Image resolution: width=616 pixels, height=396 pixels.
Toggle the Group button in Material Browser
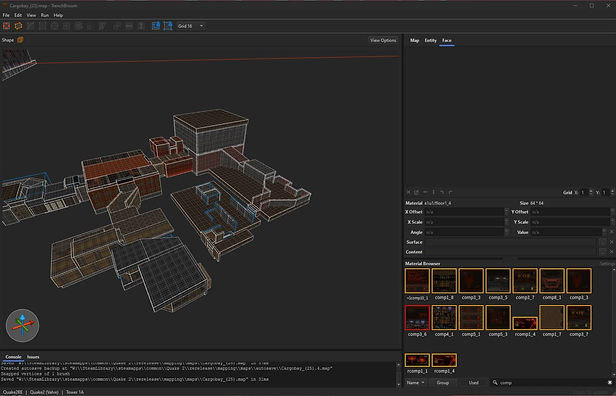[x=443, y=382]
